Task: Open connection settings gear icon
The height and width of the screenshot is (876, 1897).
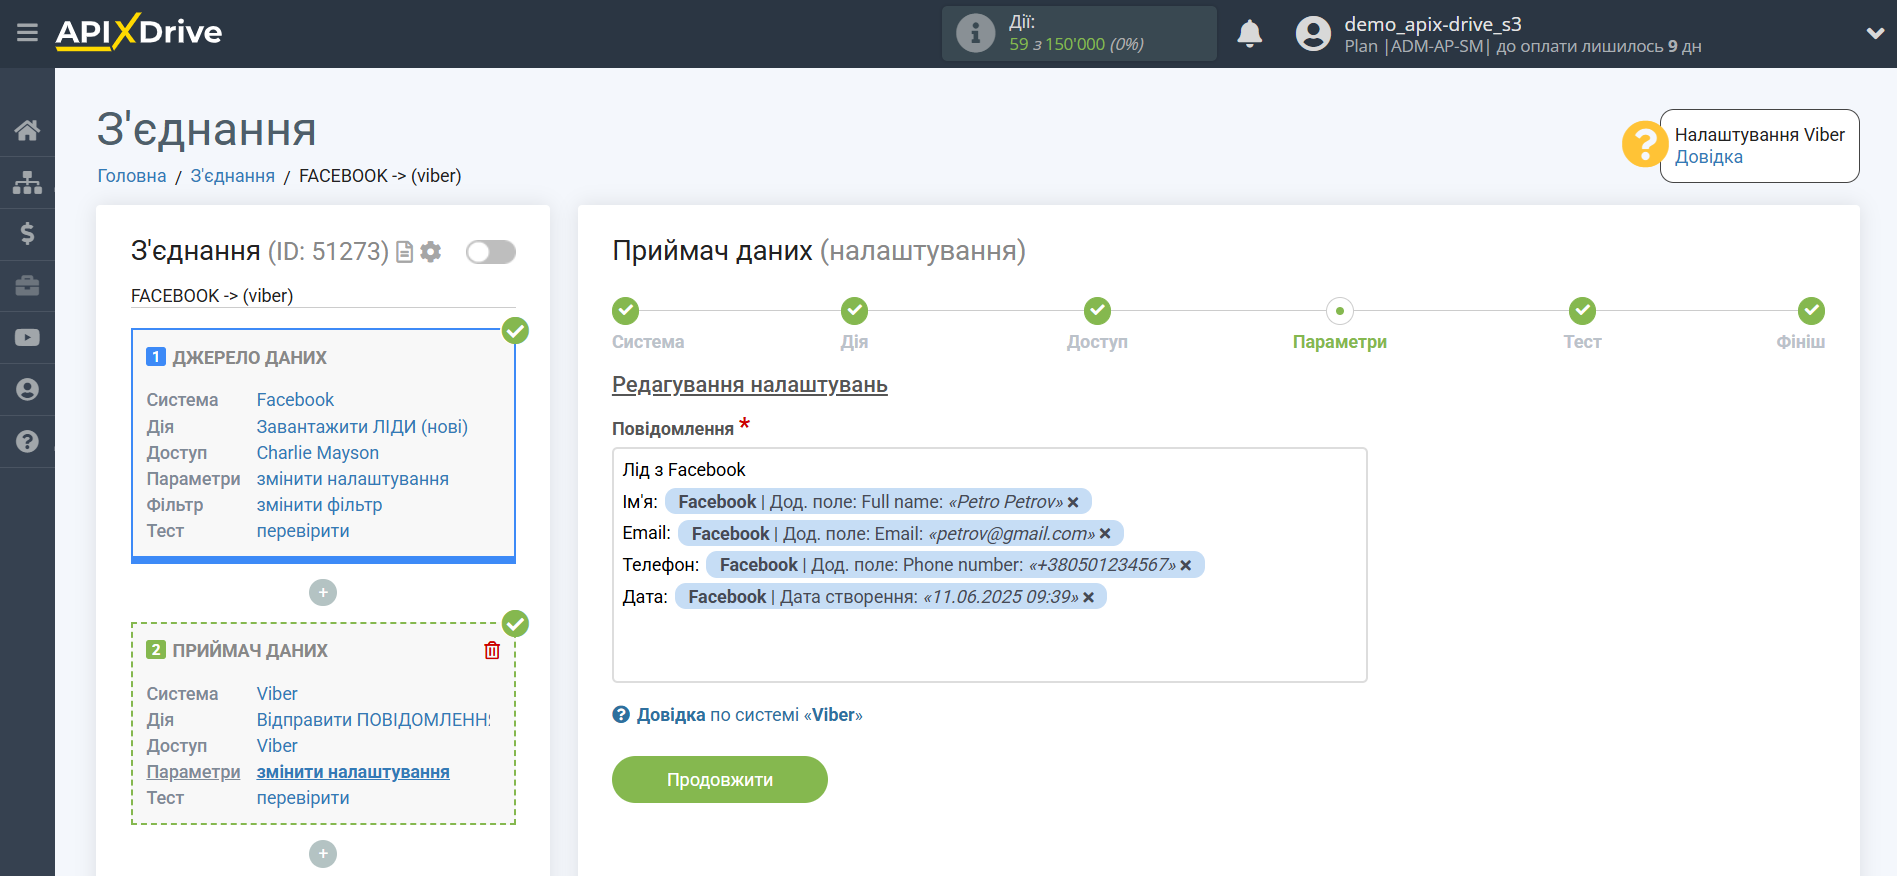Action: 431,252
